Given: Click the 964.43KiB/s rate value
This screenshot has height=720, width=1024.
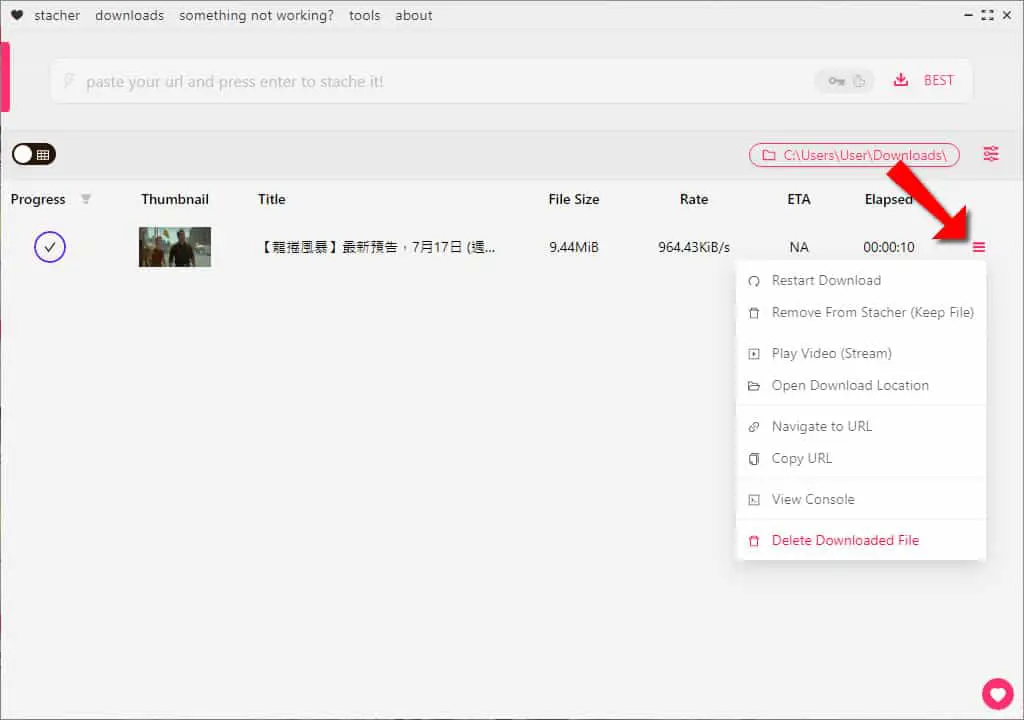Looking at the screenshot, I should 694,247.
